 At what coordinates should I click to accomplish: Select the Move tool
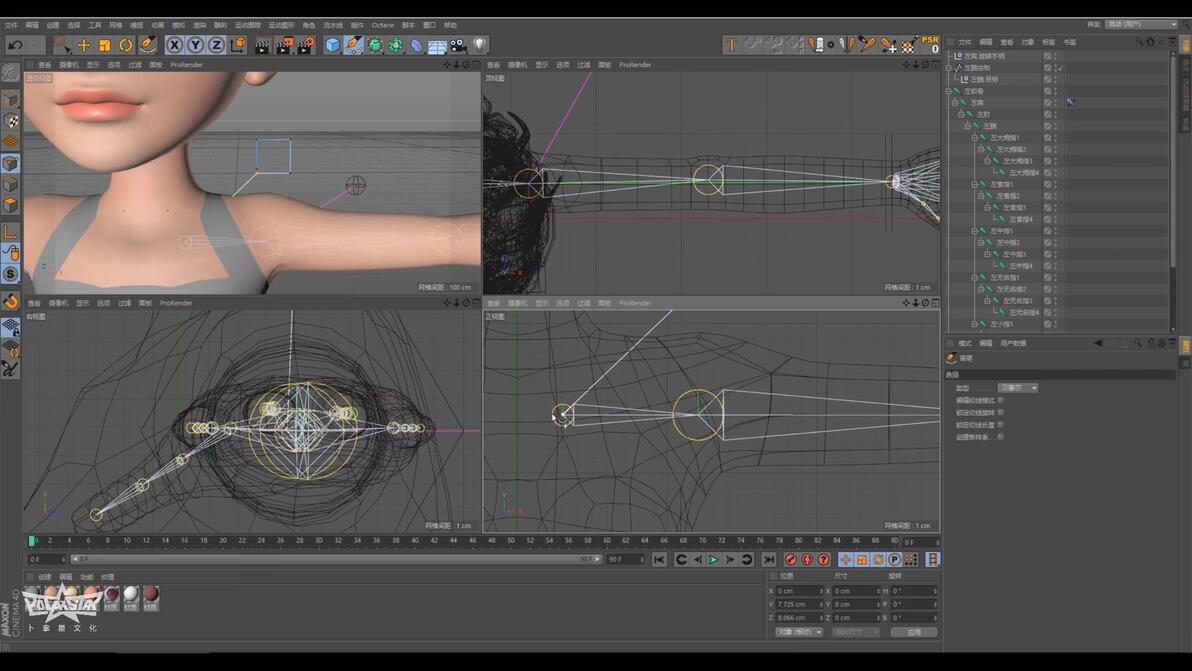84,45
